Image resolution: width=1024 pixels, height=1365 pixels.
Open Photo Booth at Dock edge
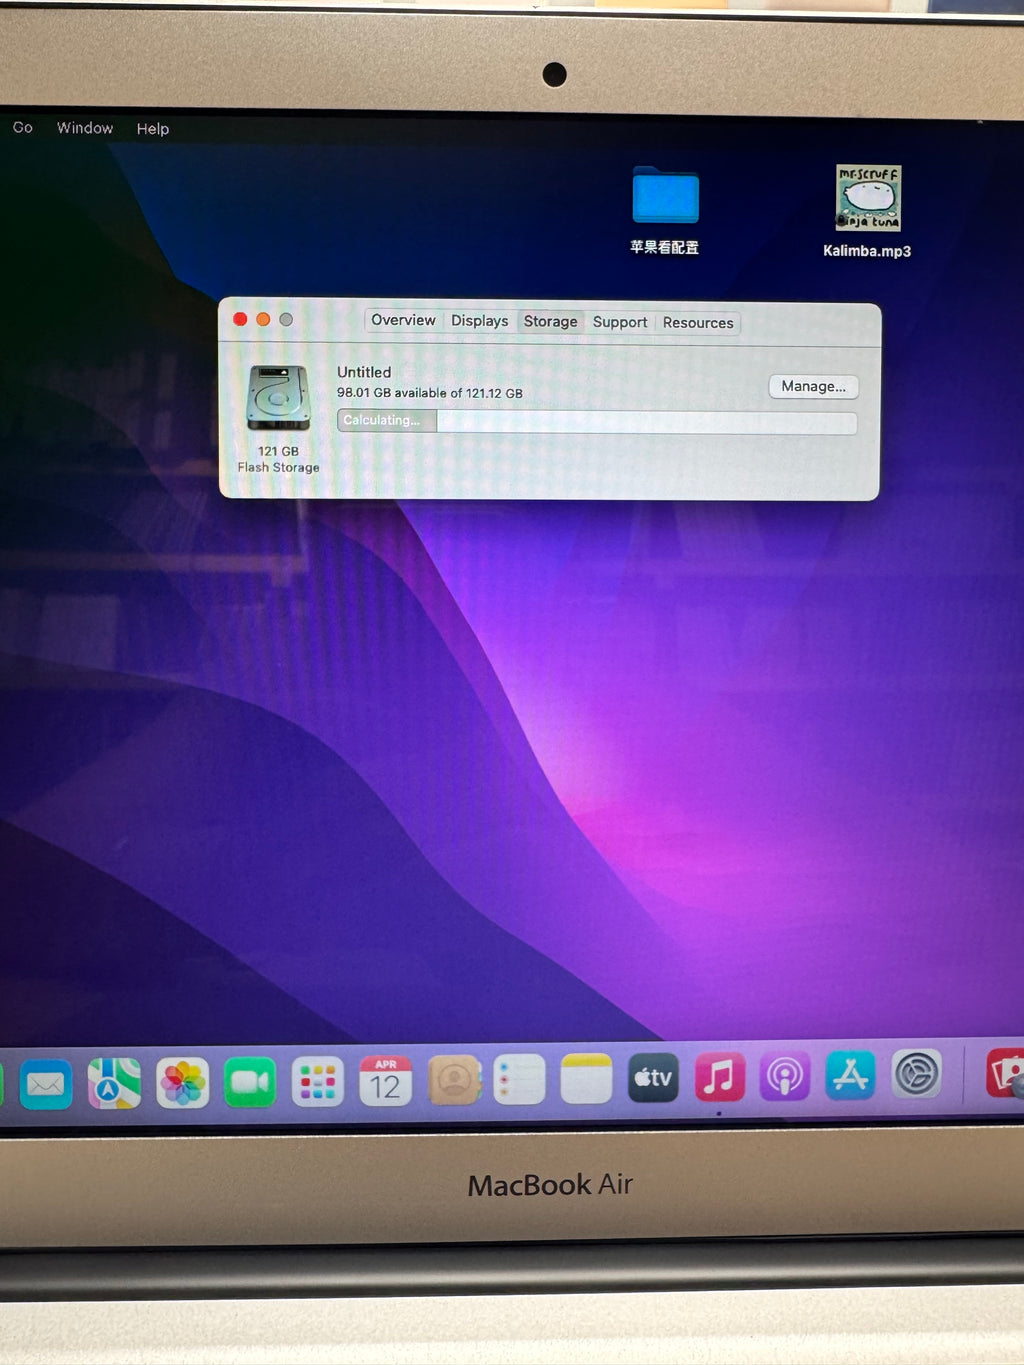point(1005,1073)
